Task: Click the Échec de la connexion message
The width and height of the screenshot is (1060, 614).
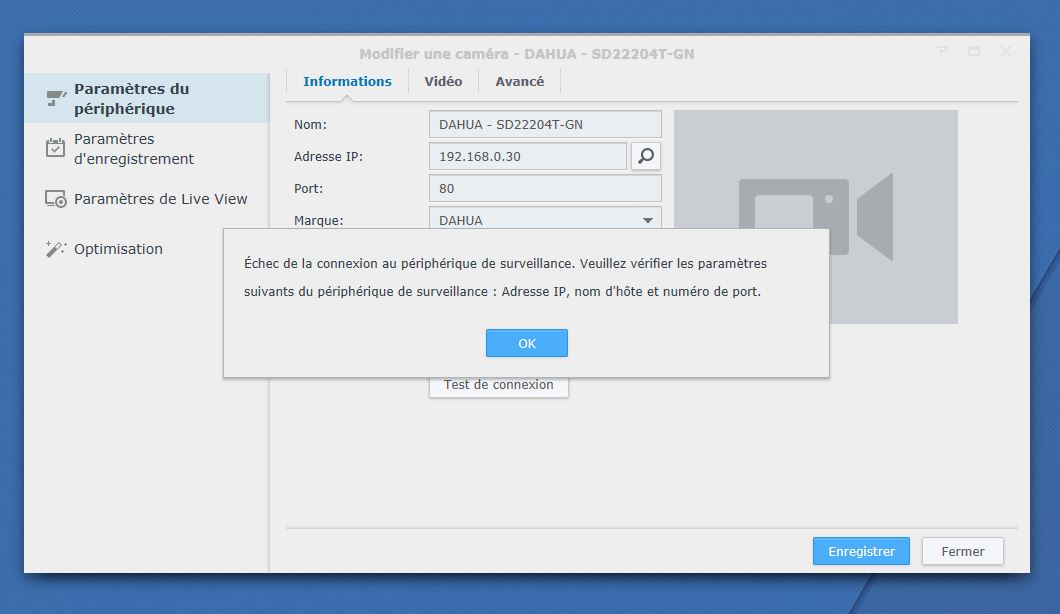Action: 505,277
